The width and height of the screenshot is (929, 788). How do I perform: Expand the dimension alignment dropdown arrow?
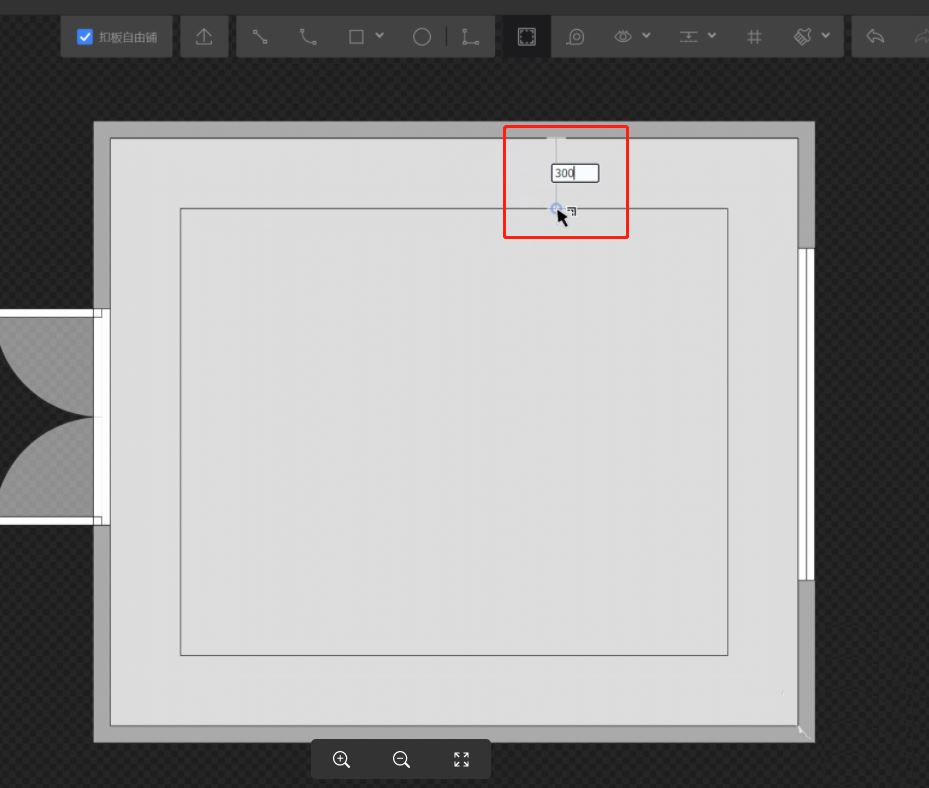tap(712, 37)
